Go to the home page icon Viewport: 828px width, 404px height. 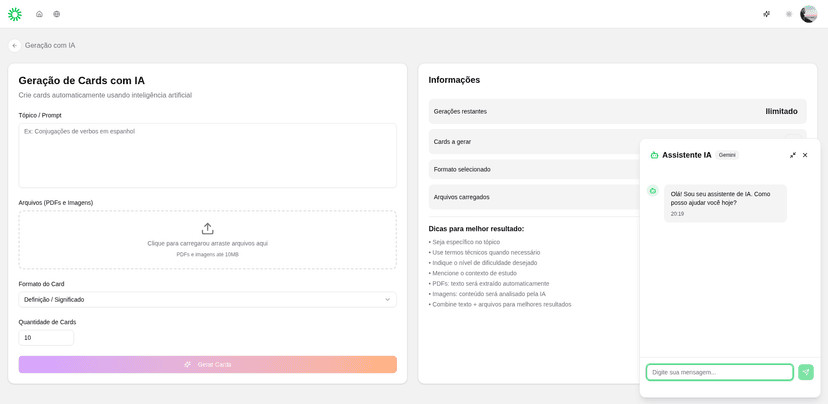40,14
